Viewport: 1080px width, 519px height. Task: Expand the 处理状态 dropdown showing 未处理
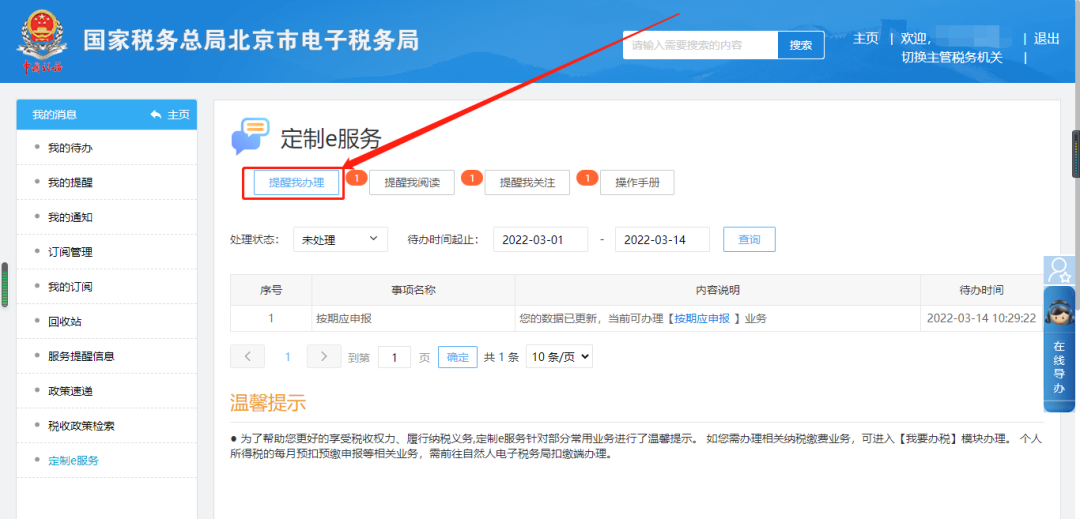click(340, 240)
